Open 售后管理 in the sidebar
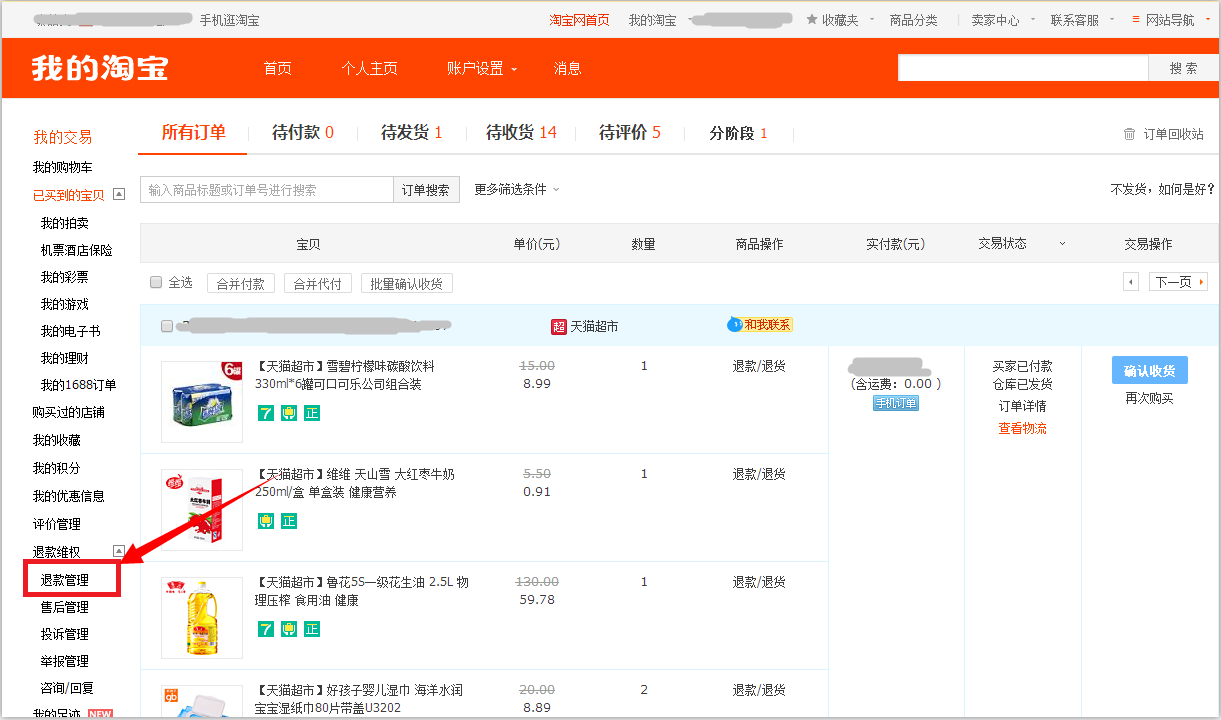This screenshot has height=720, width=1221. pos(65,607)
